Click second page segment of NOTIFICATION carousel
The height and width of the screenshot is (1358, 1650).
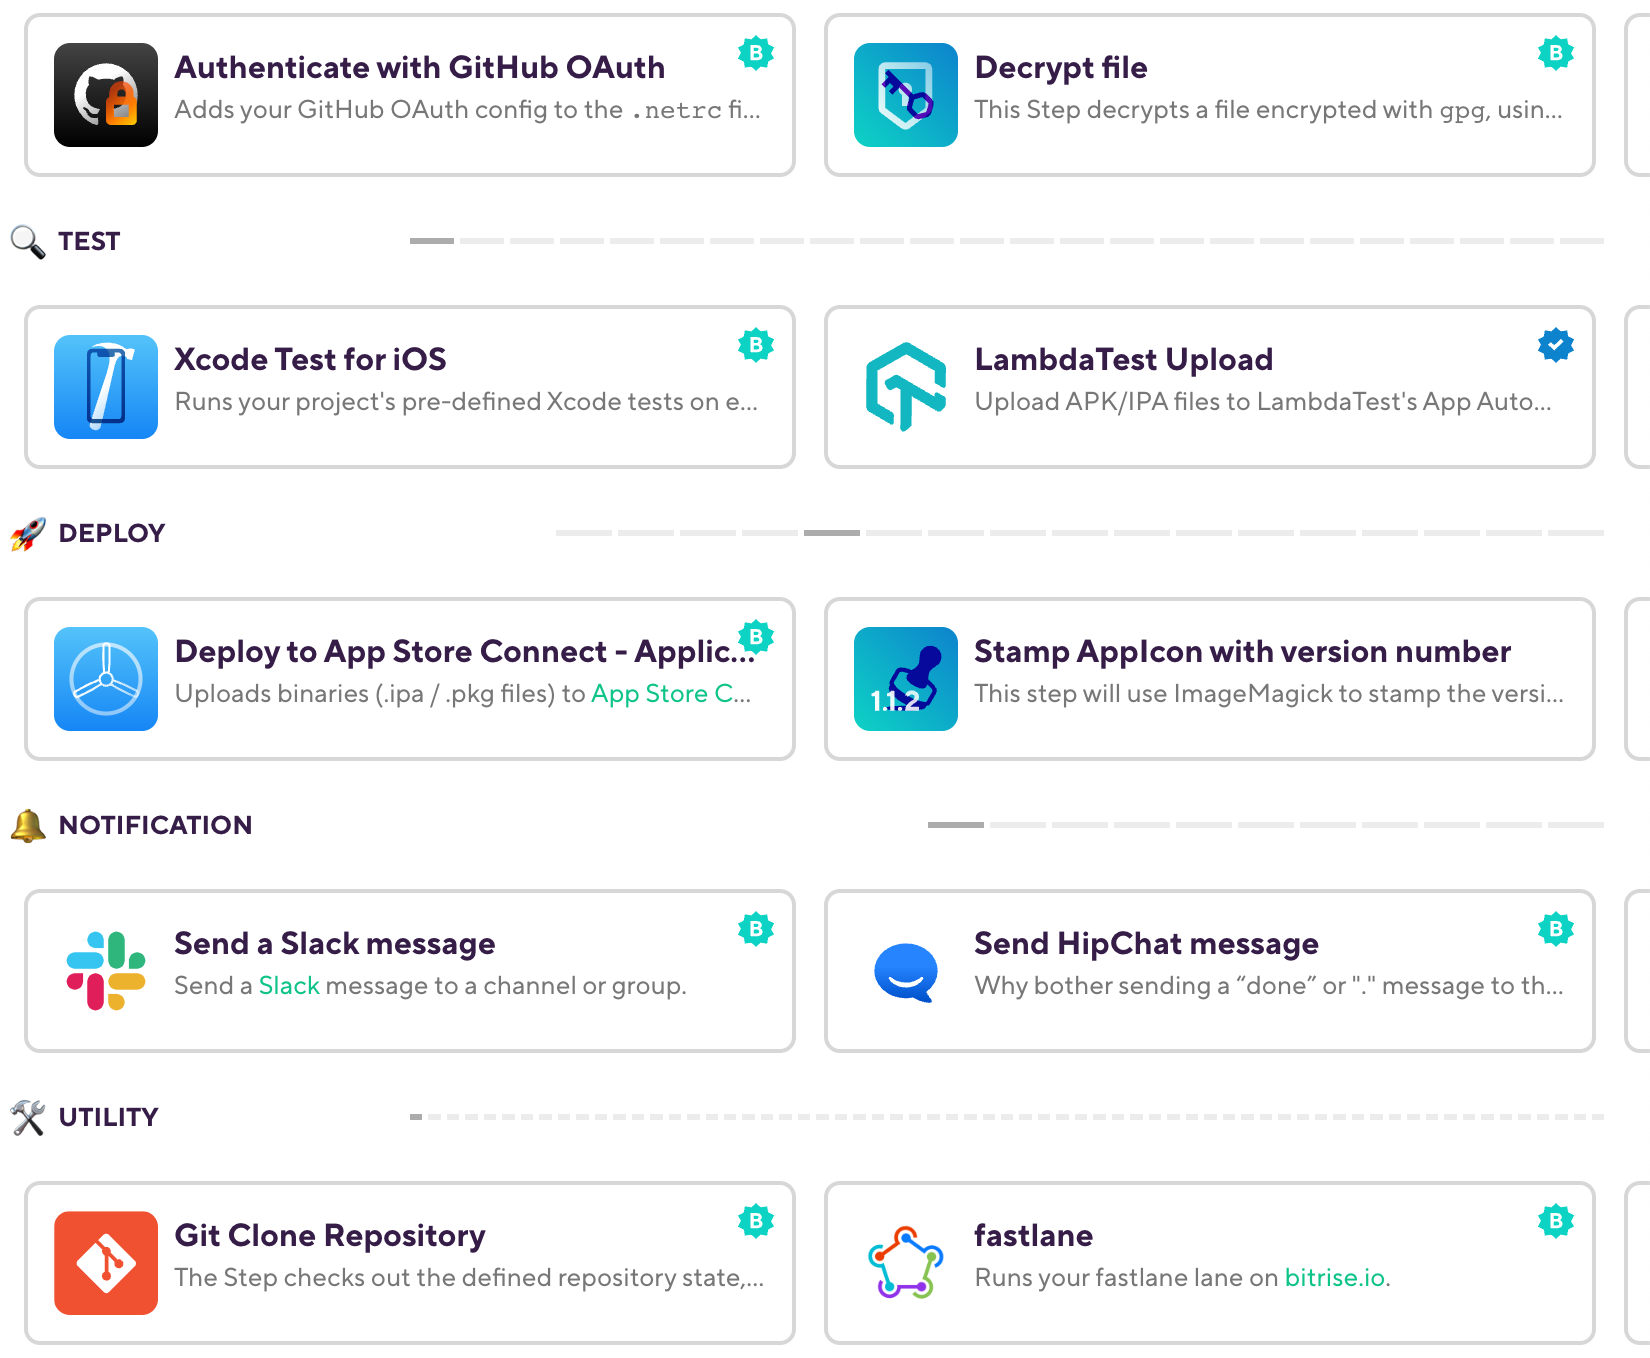click(1018, 825)
